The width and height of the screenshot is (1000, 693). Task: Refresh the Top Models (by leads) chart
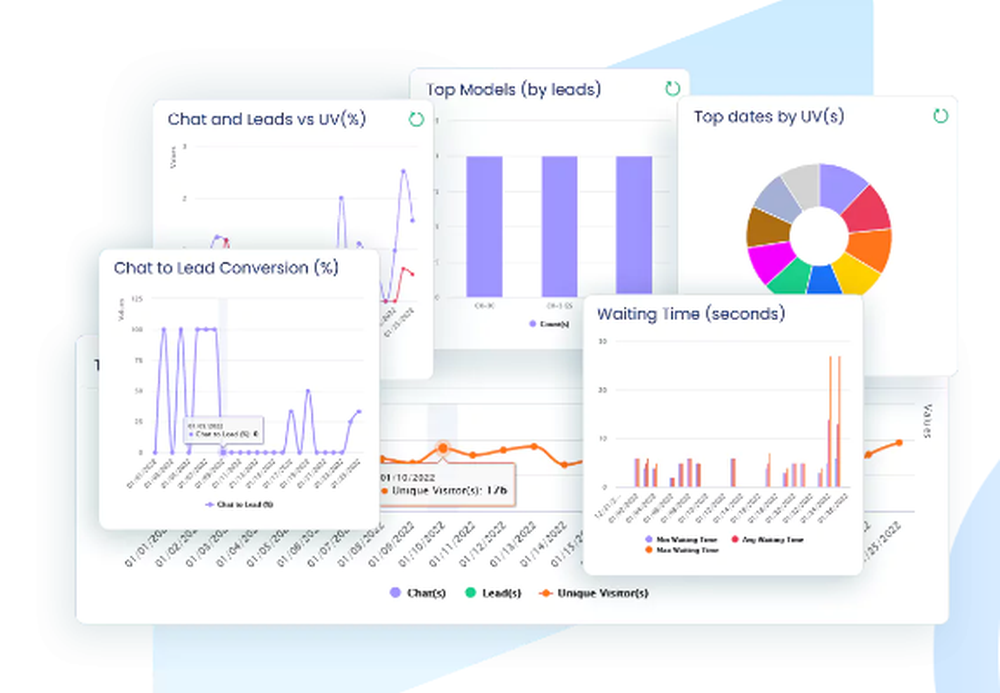coord(672,89)
